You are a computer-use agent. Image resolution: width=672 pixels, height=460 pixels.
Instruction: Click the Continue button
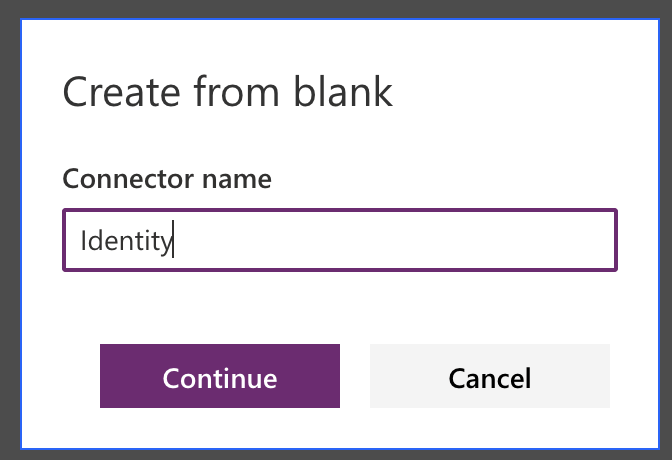click(x=220, y=376)
